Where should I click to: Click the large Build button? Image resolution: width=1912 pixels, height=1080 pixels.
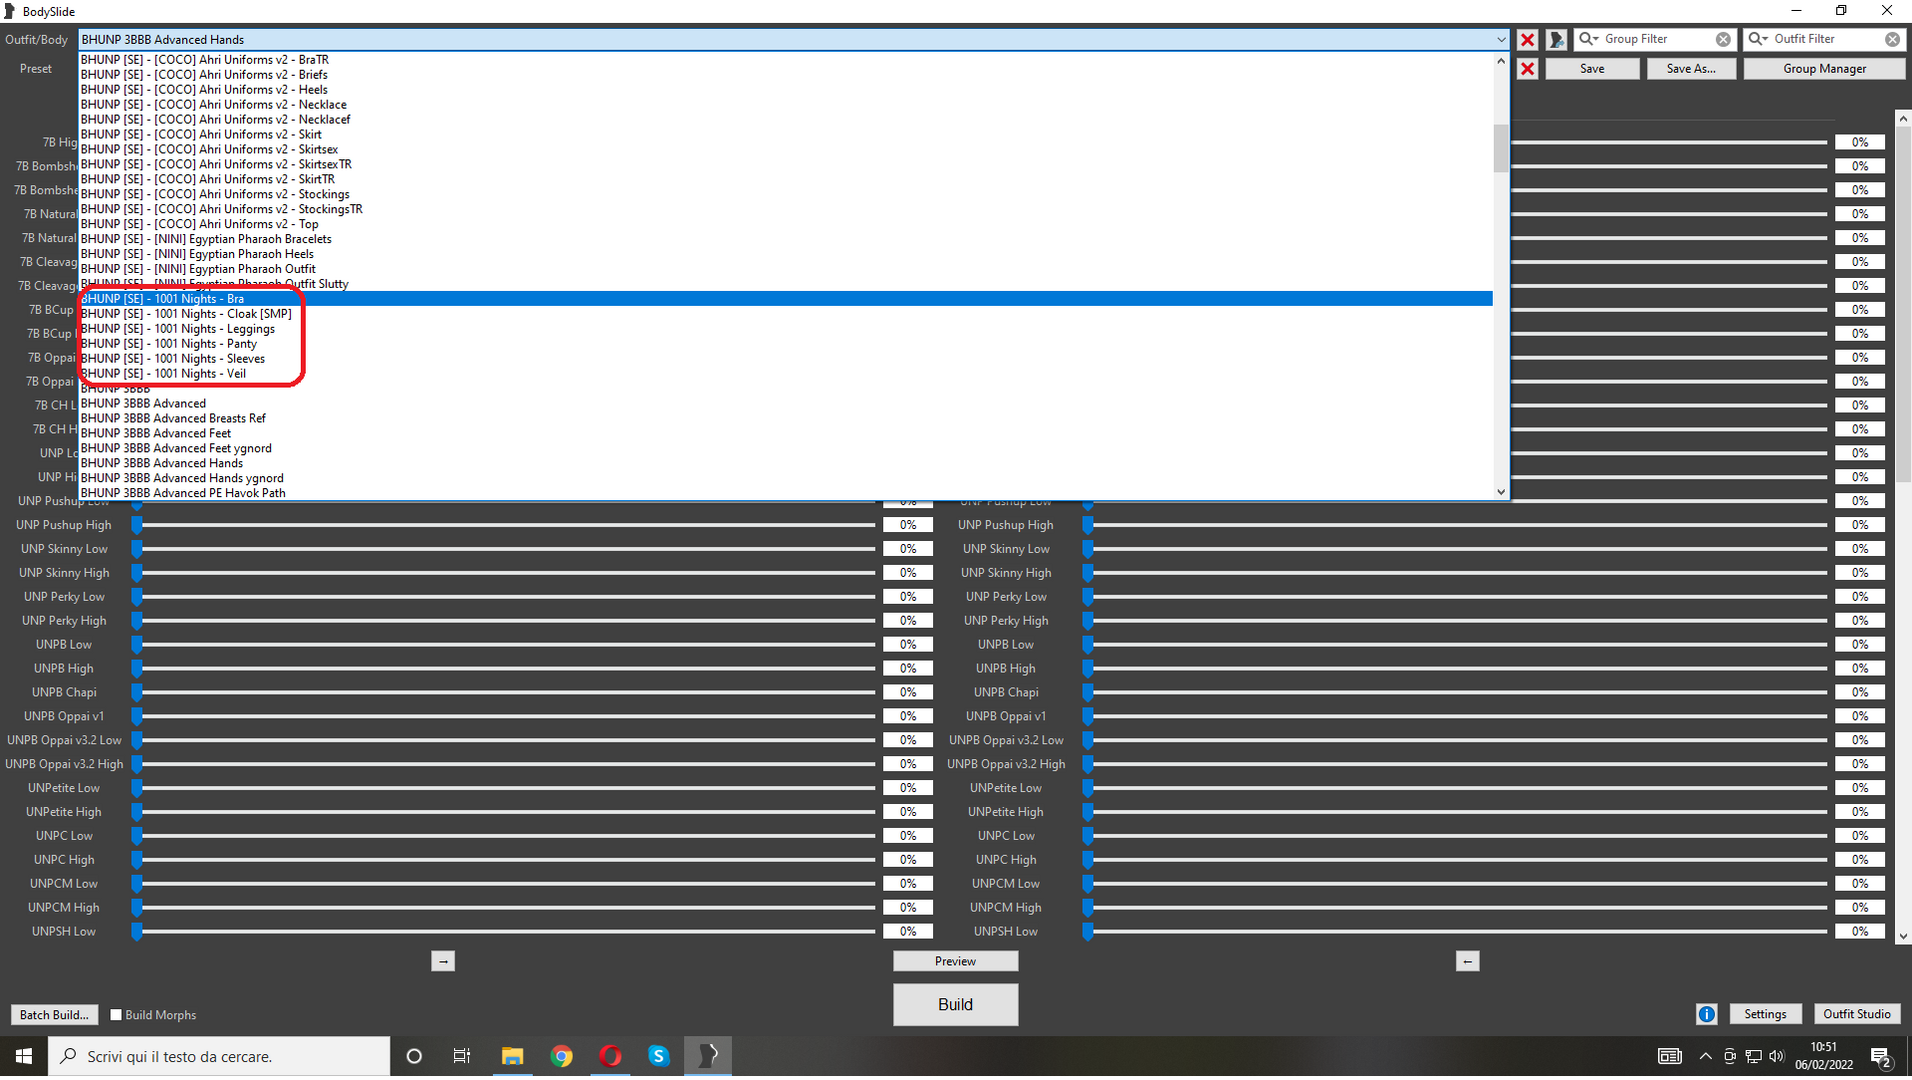(955, 1004)
